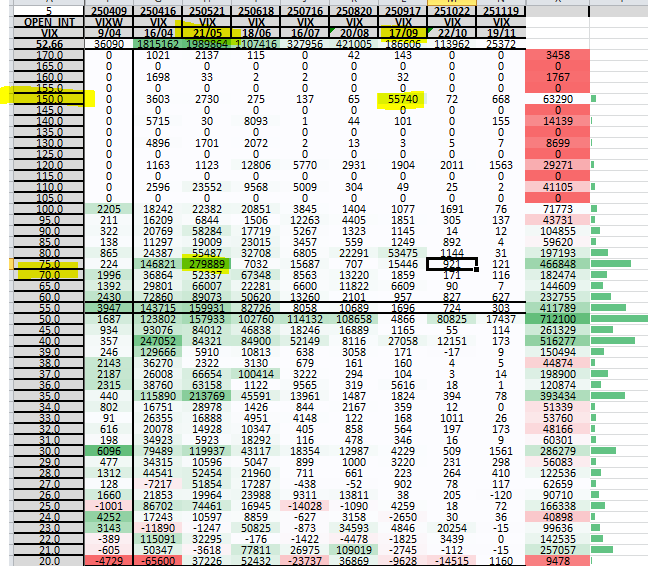Click the row total 466848
Viewport: 648px width, 566px height.
pos(557,264)
